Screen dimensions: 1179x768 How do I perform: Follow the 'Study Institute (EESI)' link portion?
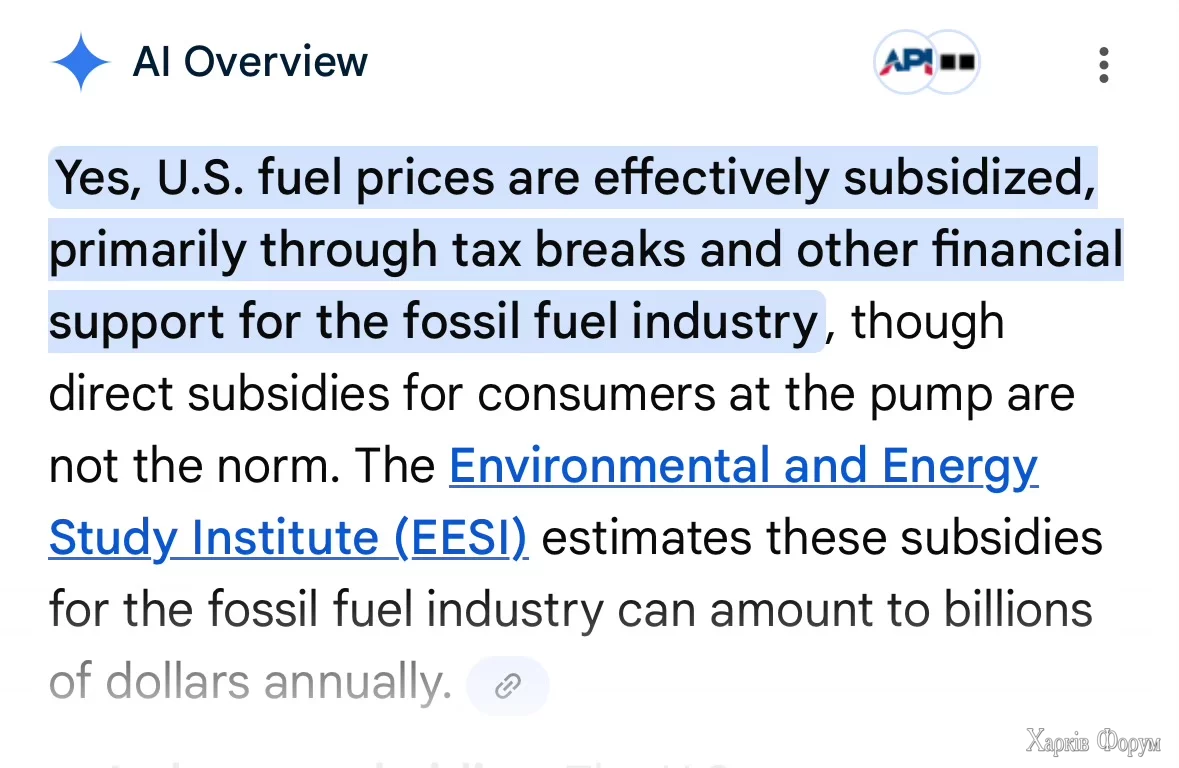(288, 539)
